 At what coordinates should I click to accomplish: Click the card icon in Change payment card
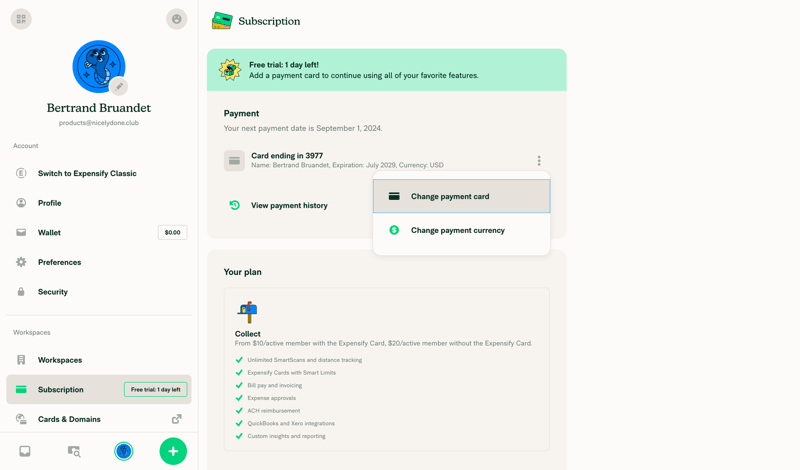point(394,196)
